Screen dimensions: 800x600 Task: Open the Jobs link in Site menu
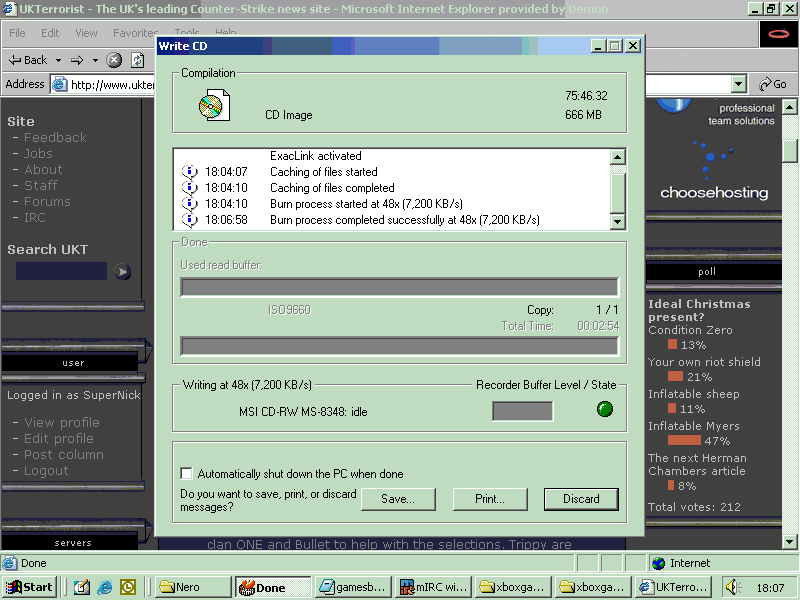coord(38,154)
